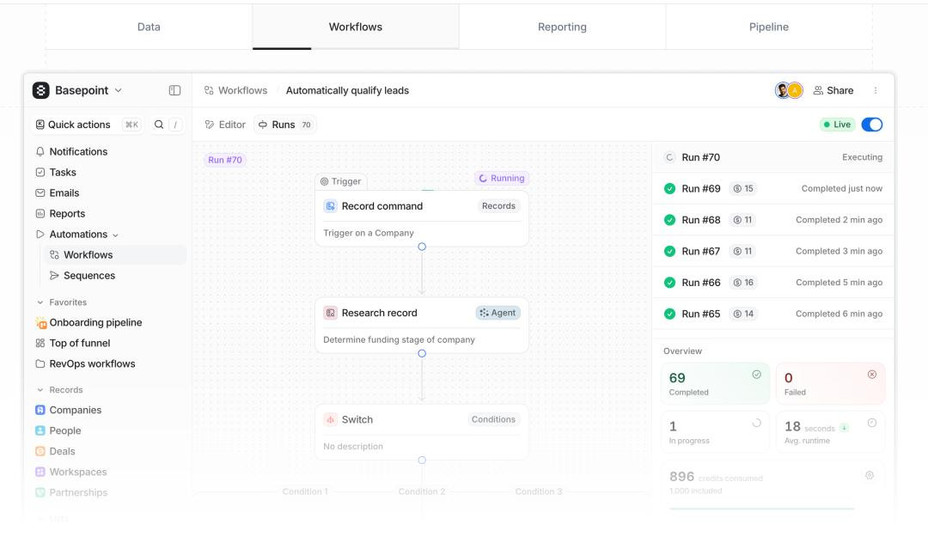Click the Trigger label tab

tap(341, 181)
